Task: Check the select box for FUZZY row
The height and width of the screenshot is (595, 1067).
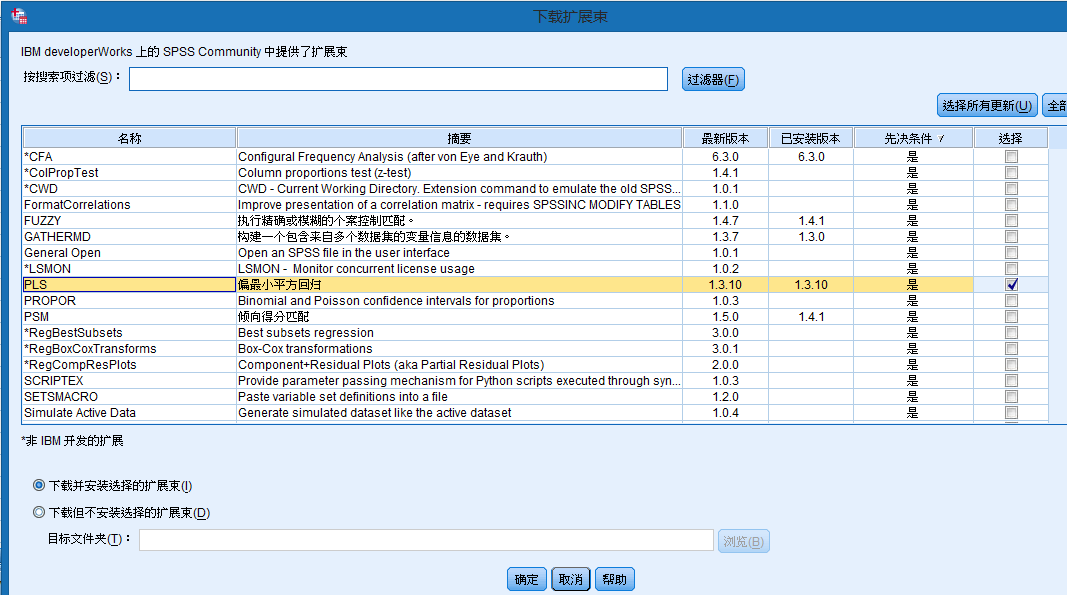Action: (1011, 221)
